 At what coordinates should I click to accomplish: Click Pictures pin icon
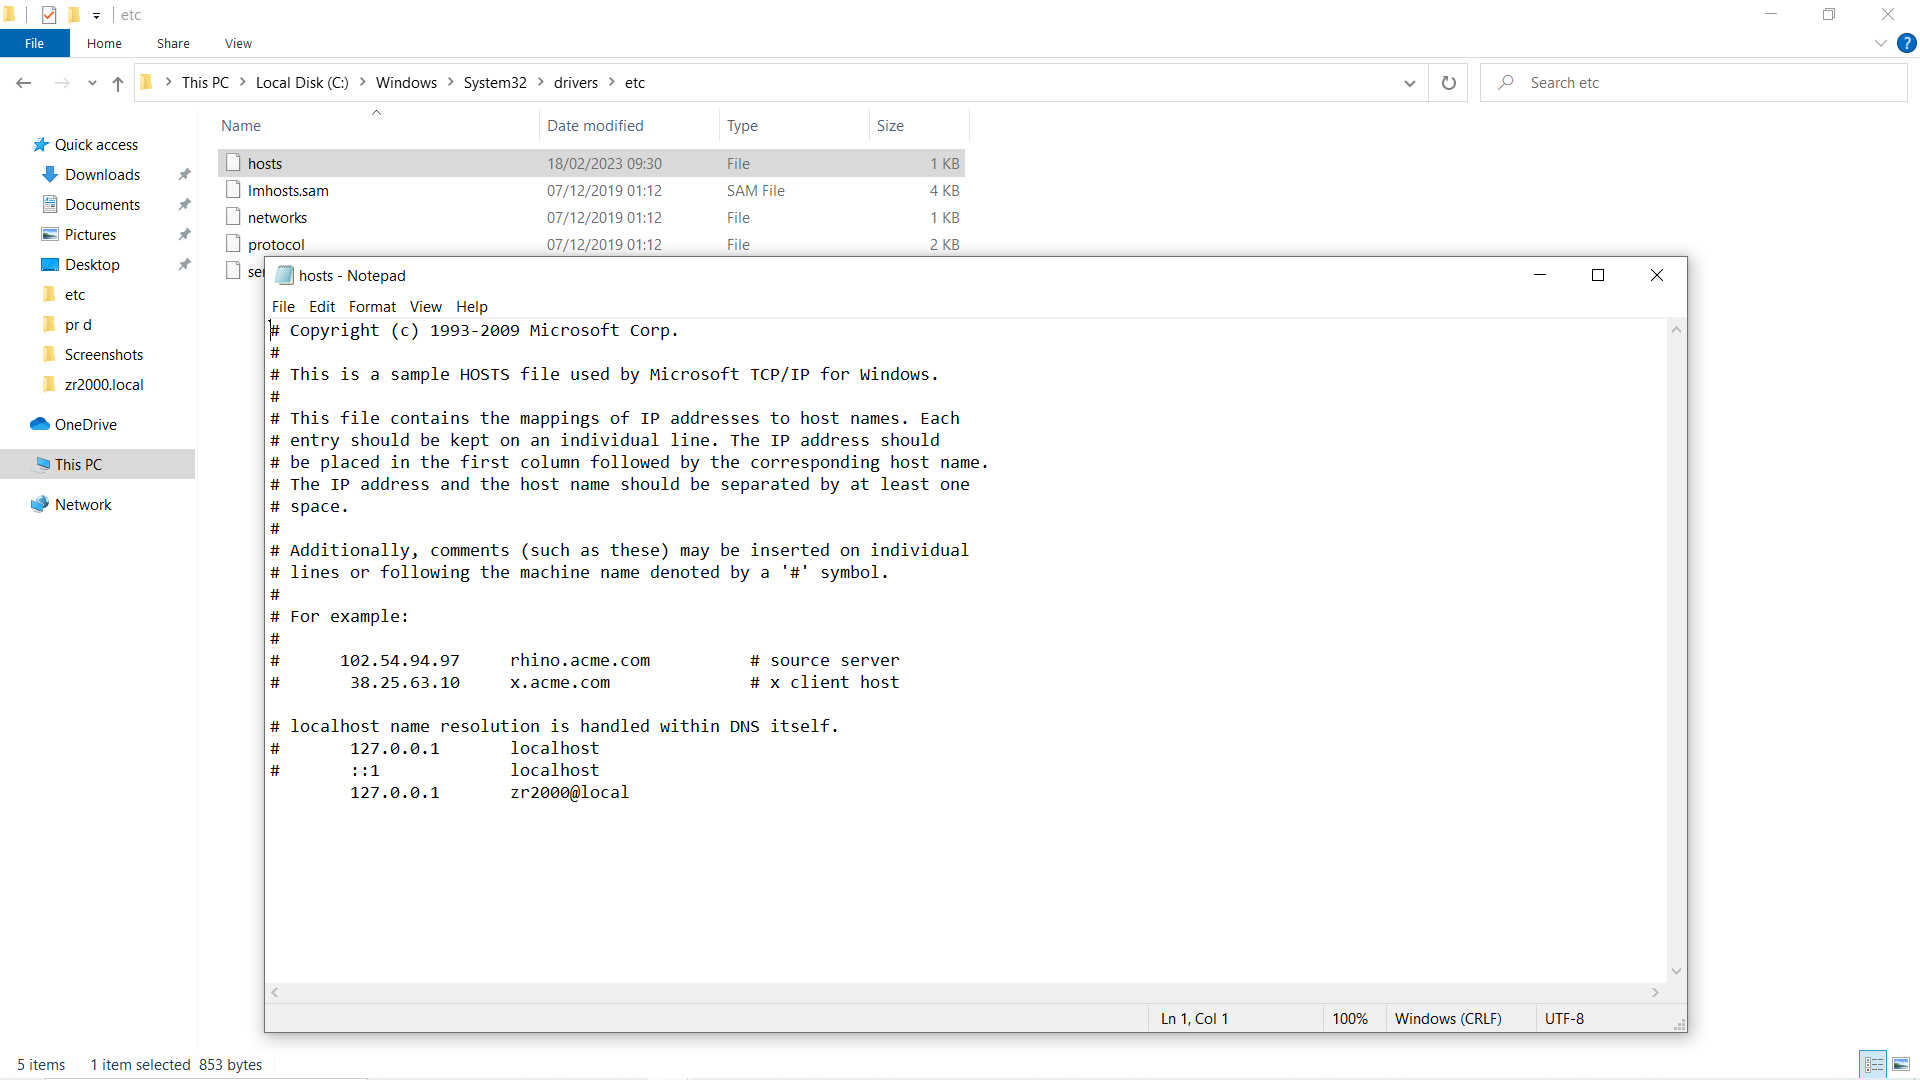coord(184,235)
